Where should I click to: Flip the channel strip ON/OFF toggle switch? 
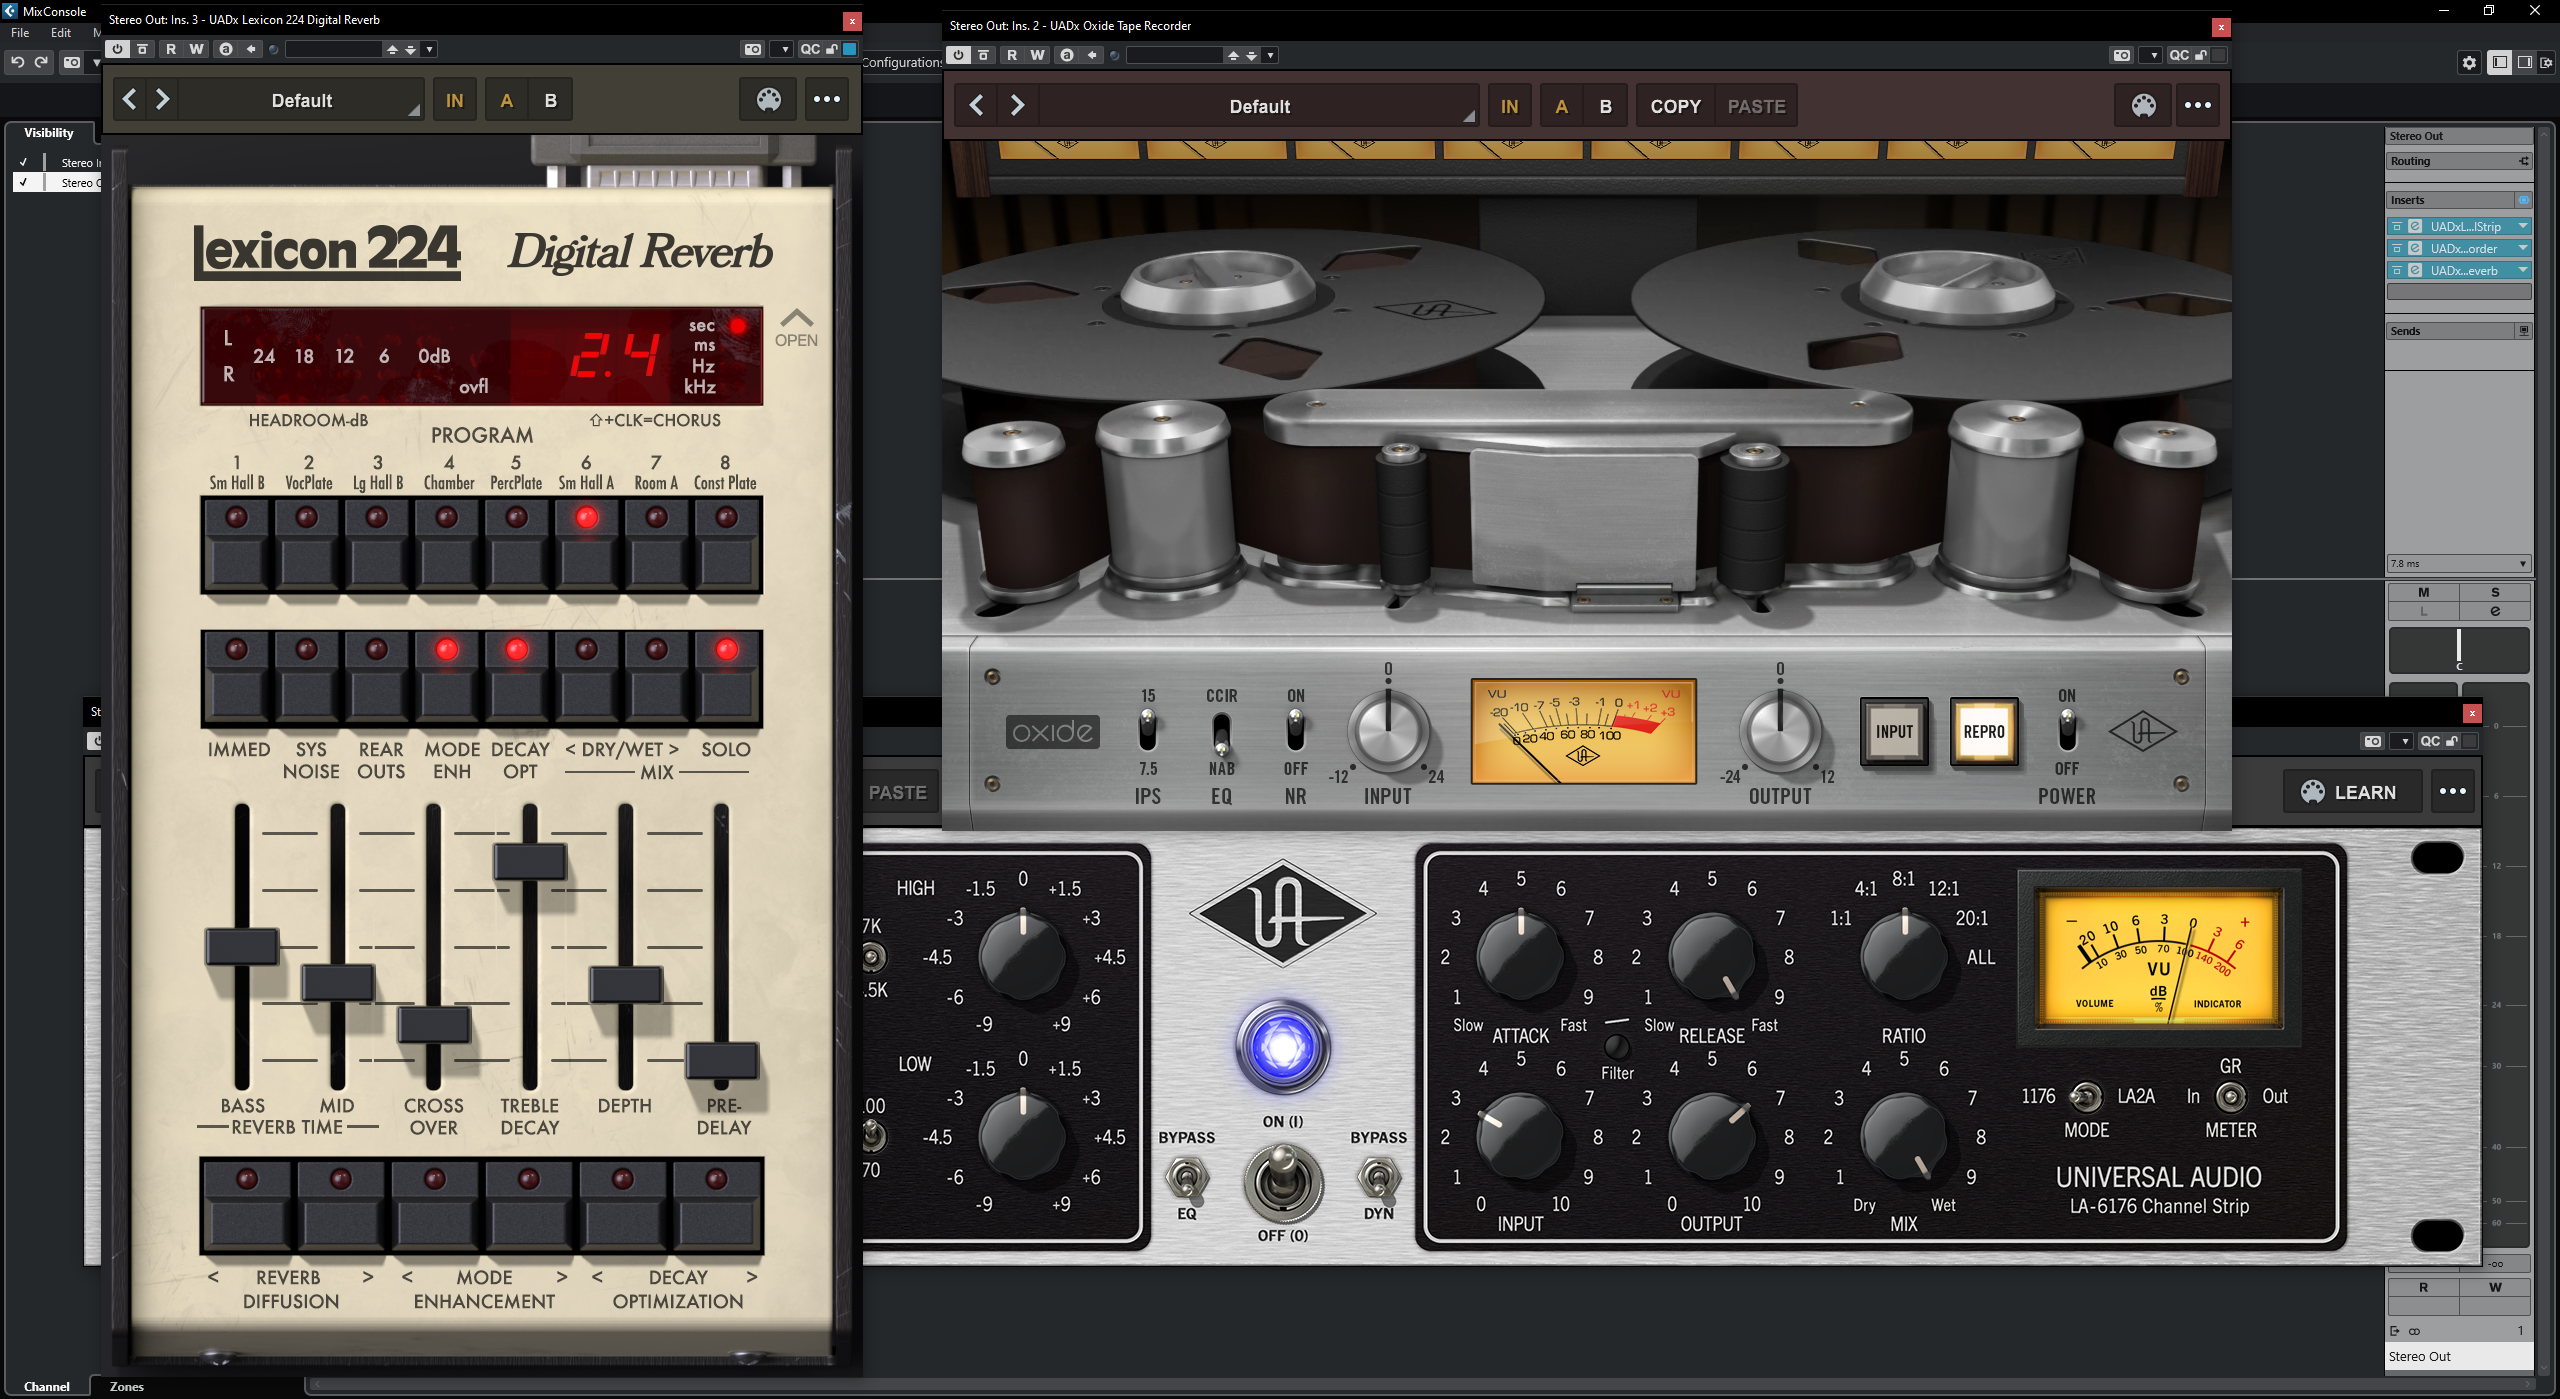[1283, 1180]
